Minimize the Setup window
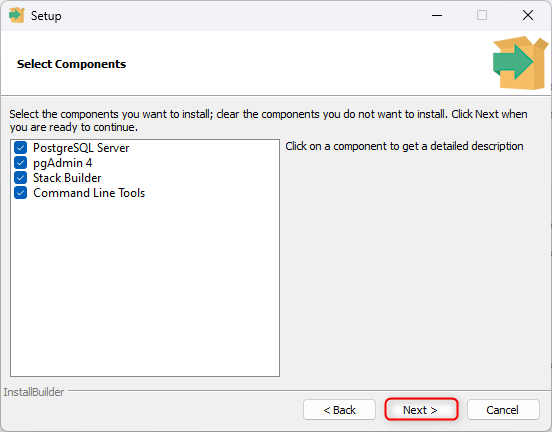This screenshot has height=432, width=552. [x=437, y=15]
